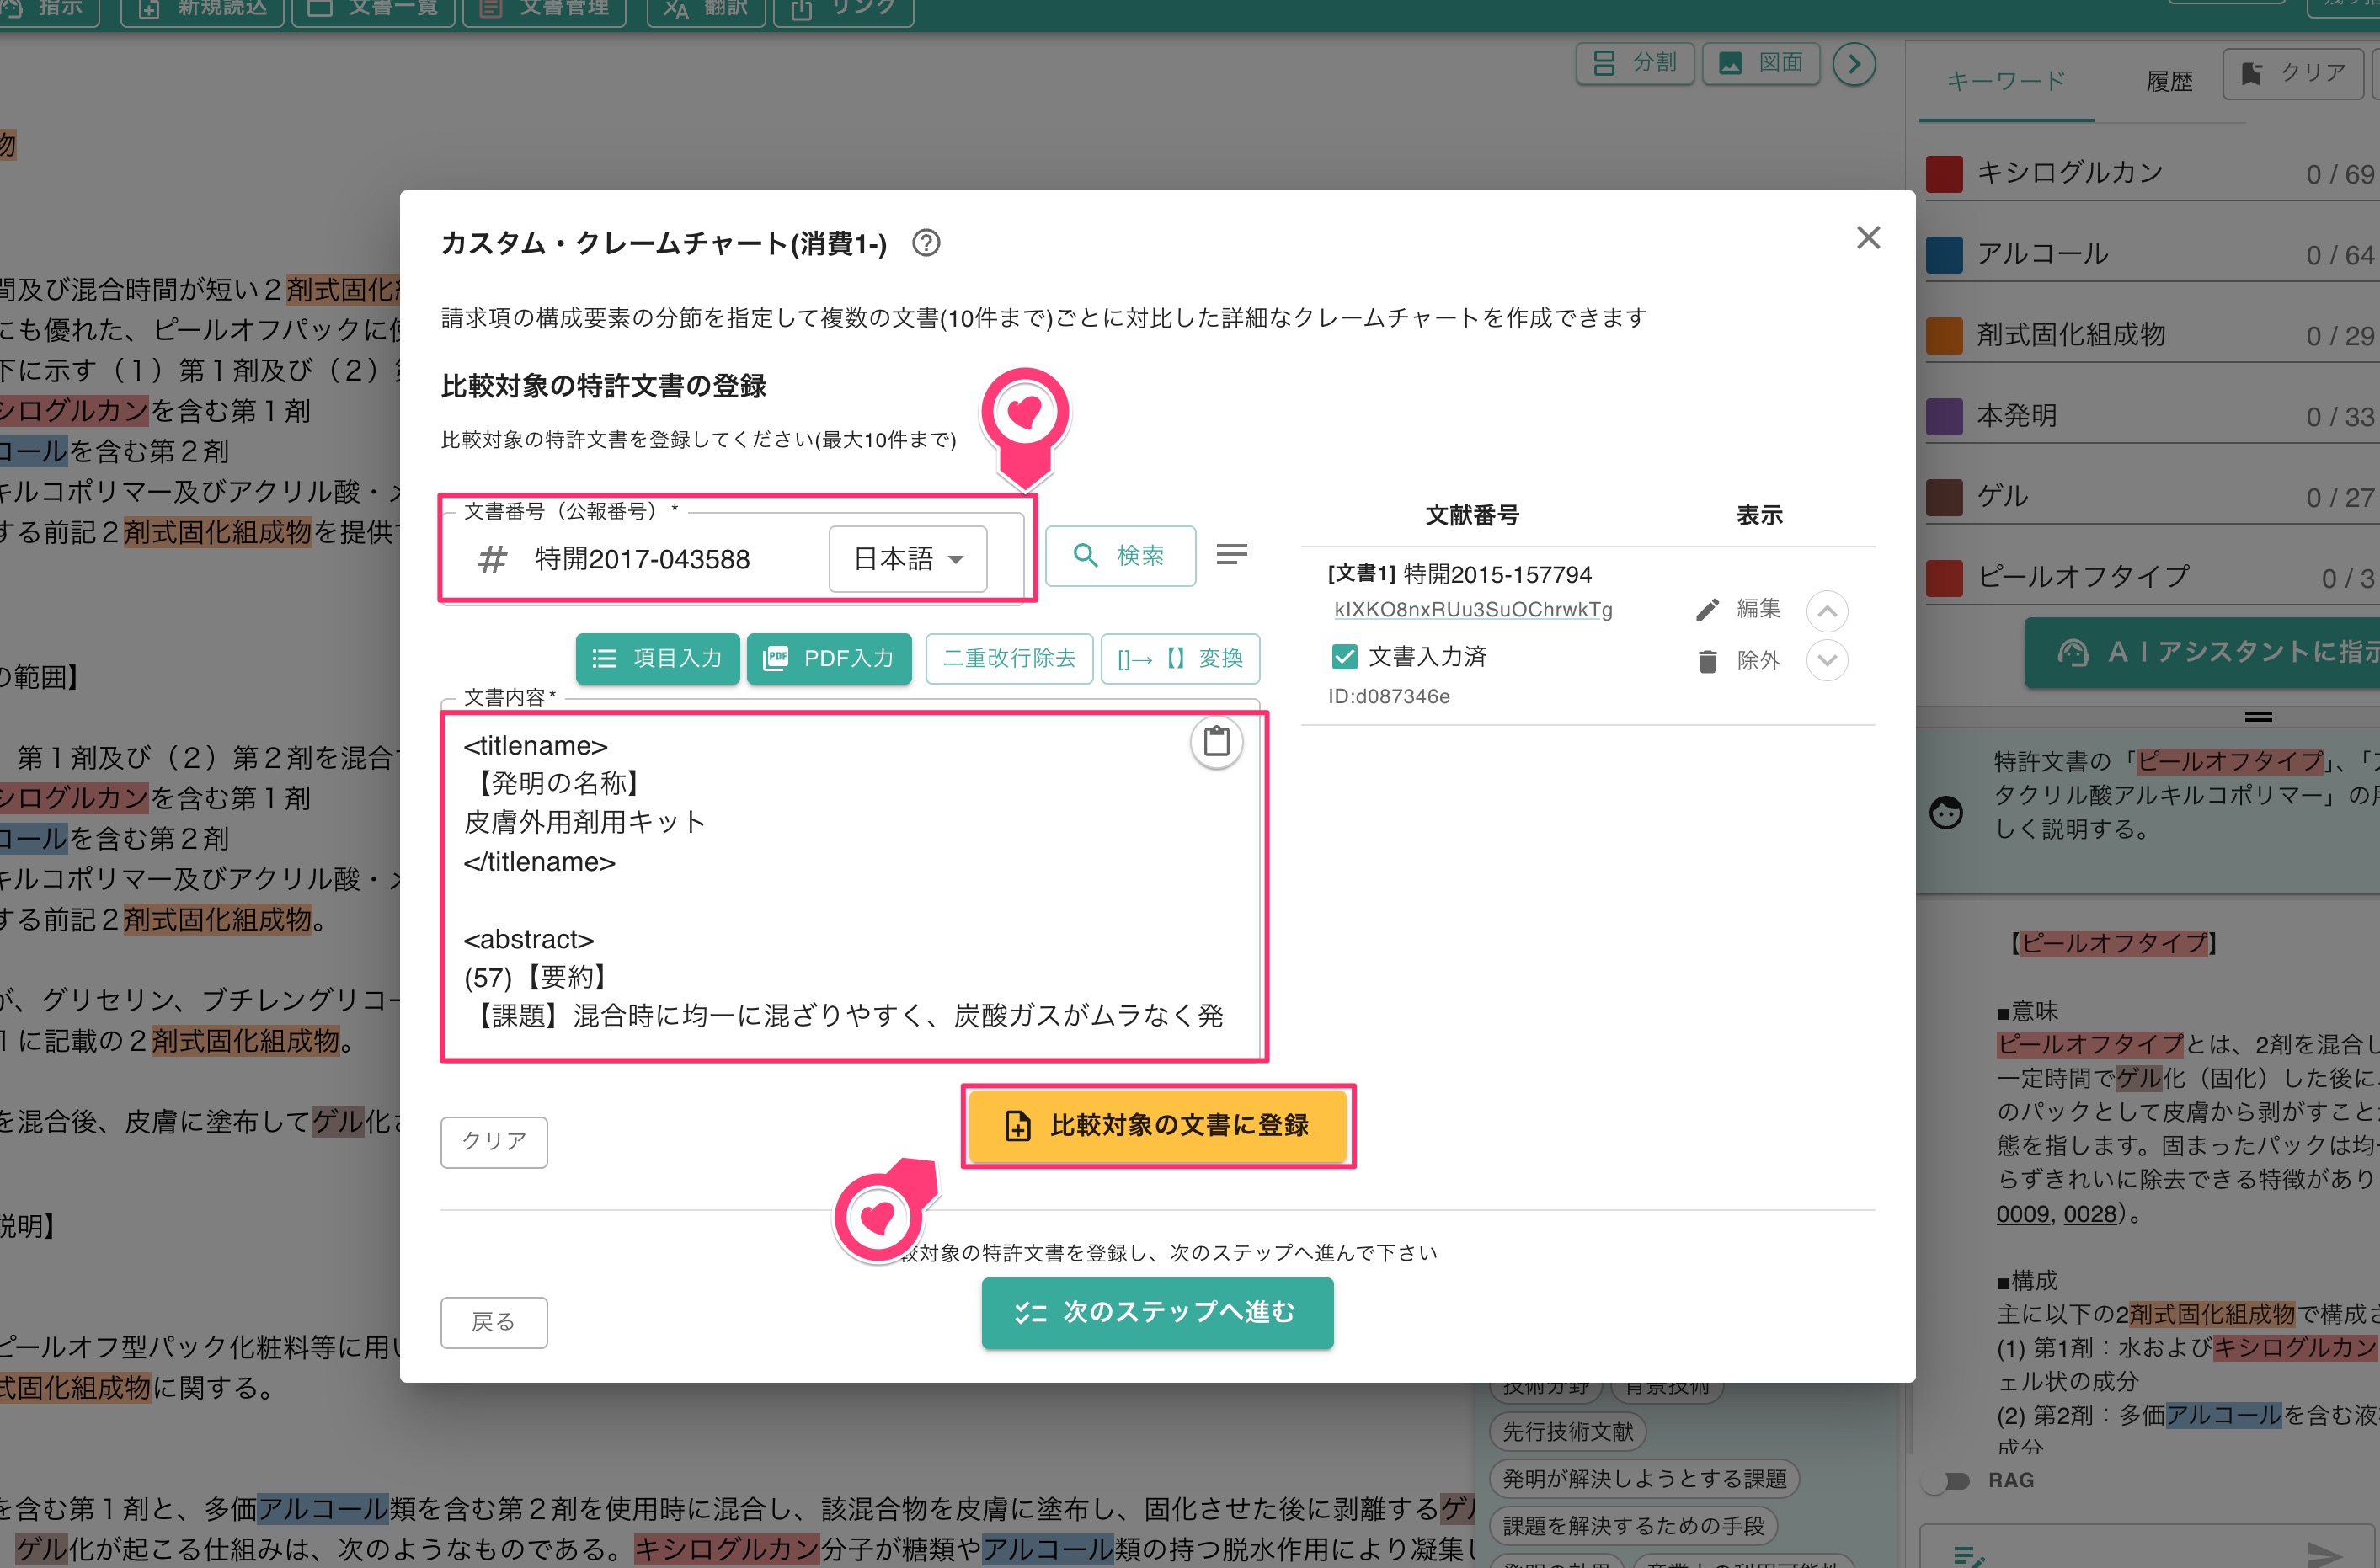Move 文書1 up with the chevron-up button
2380x1568 pixels.
pos(1826,611)
